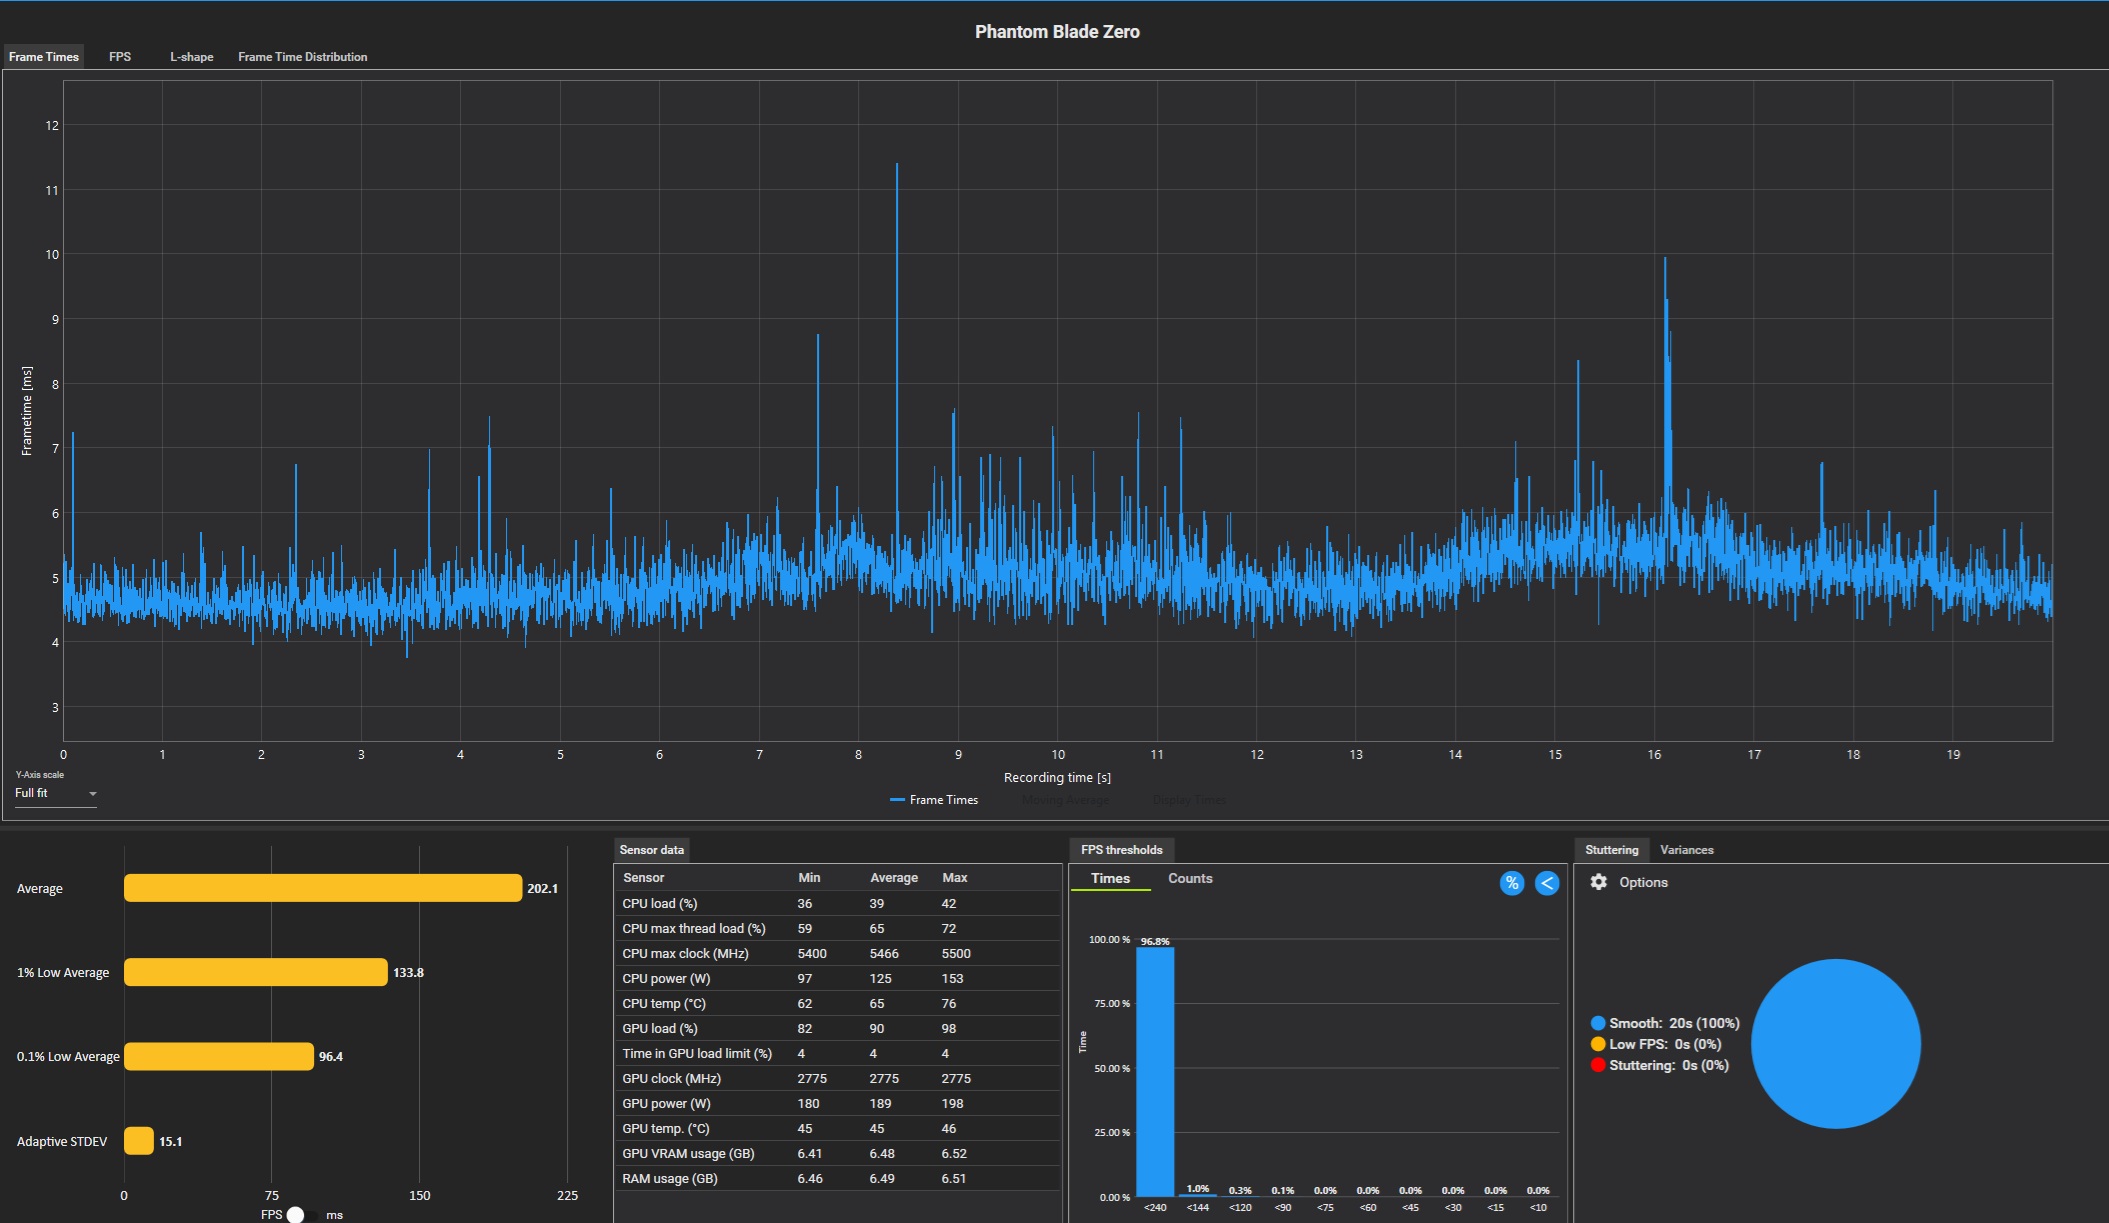Click the Average column header in sensor table
This screenshot has width=2109, height=1223.
894,878
